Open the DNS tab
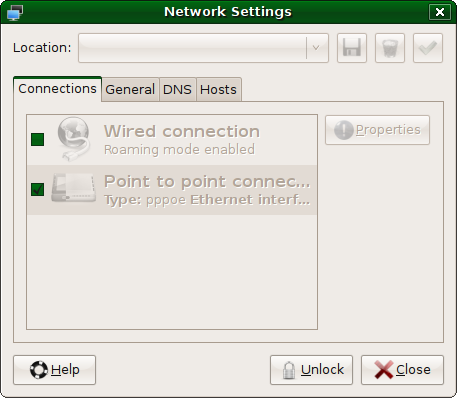Viewport: 457px width, 398px height. (177, 89)
